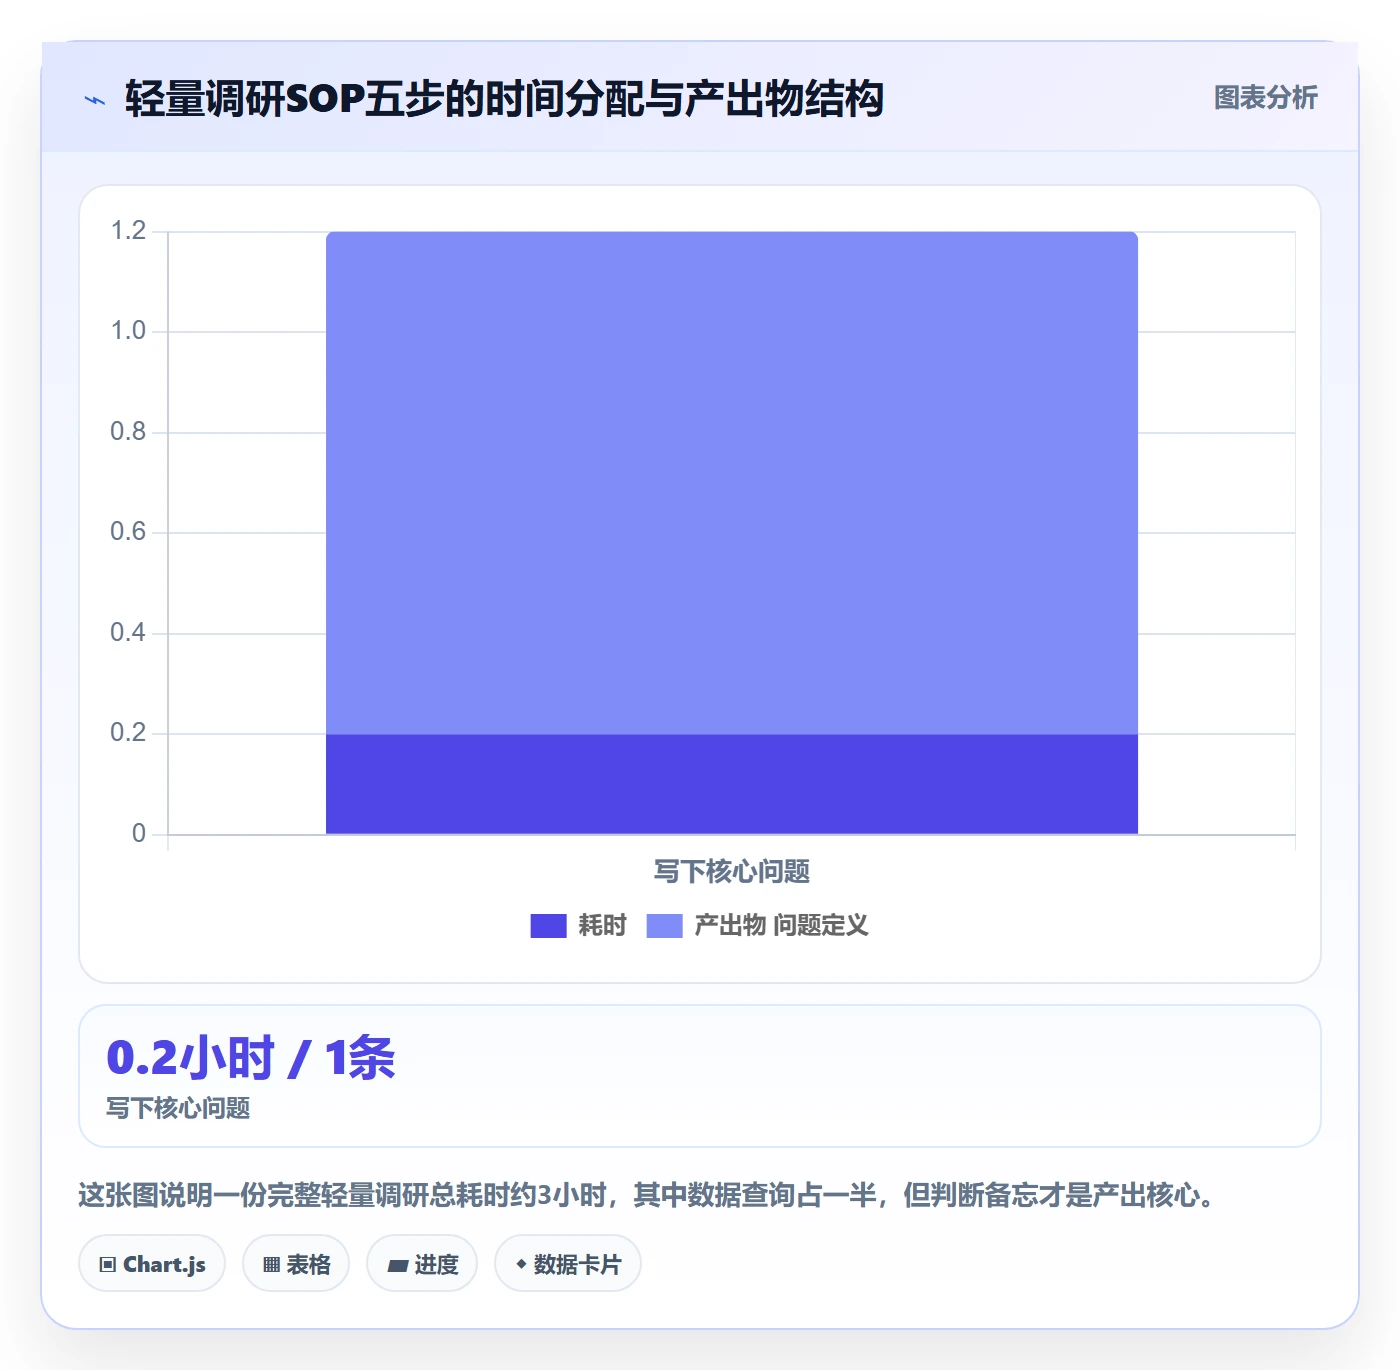The height and width of the screenshot is (1370, 1400).
Task: Click the 写下核心问题 caption in stat card
Action: (x=178, y=1108)
